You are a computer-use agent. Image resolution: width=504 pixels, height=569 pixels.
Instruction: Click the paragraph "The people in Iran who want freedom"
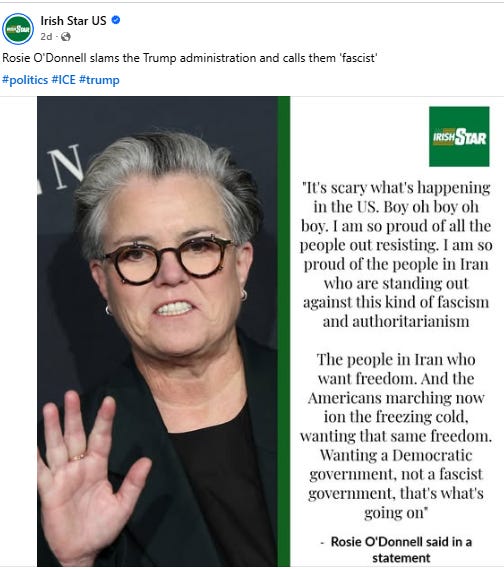click(396, 436)
